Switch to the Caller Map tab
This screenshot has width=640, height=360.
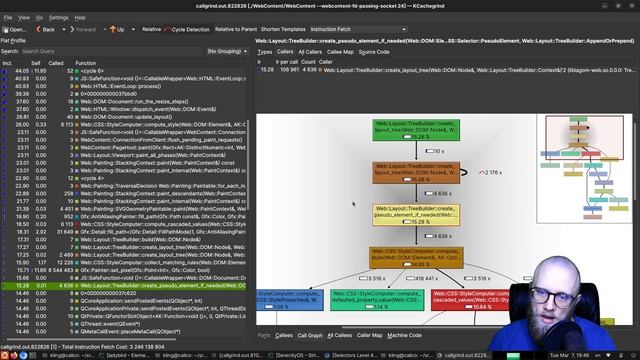point(369,336)
